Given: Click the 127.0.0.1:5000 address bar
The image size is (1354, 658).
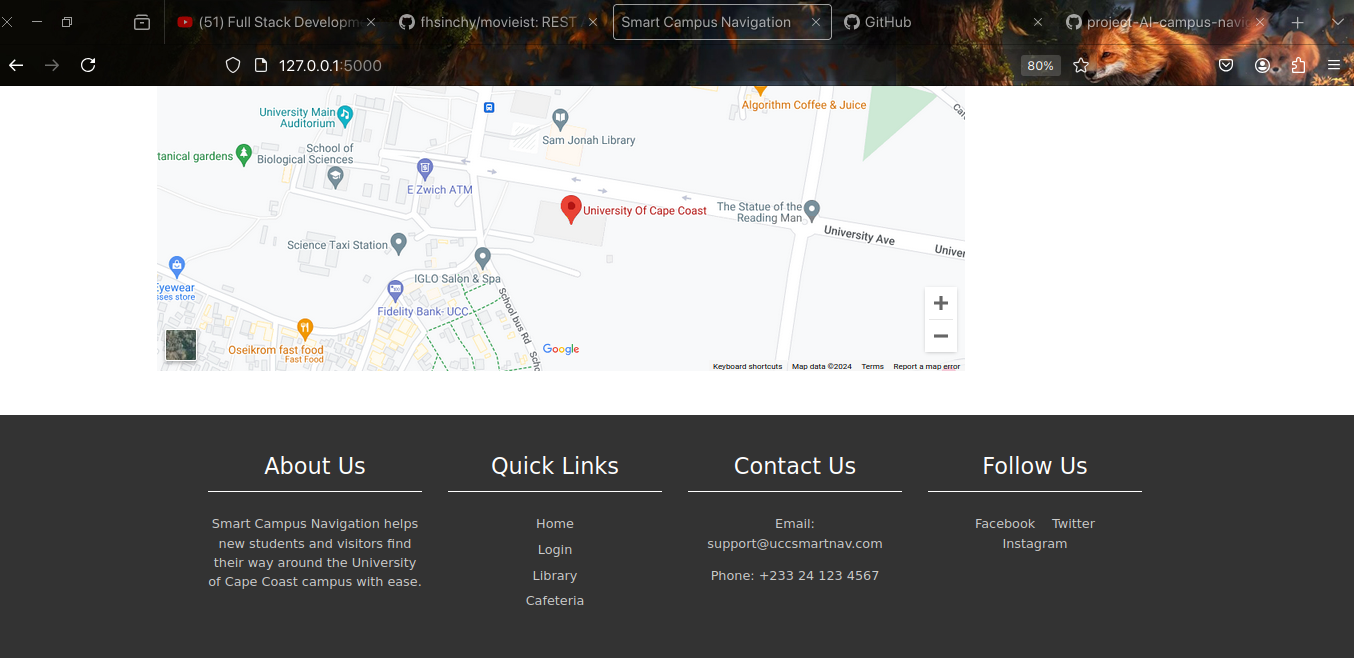Looking at the screenshot, I should pyautogui.click(x=330, y=65).
